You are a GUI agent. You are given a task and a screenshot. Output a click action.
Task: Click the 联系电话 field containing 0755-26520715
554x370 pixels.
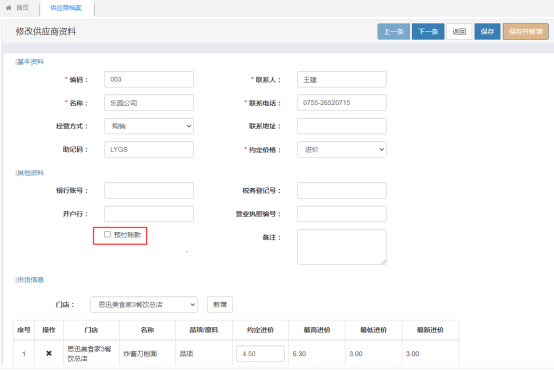pyautogui.click(x=342, y=103)
